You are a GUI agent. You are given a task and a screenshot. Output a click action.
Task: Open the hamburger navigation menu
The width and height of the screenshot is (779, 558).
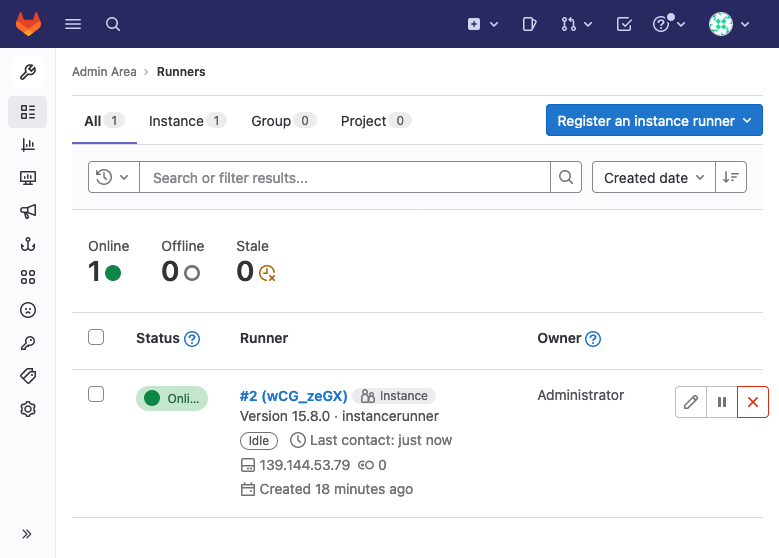(x=73, y=24)
